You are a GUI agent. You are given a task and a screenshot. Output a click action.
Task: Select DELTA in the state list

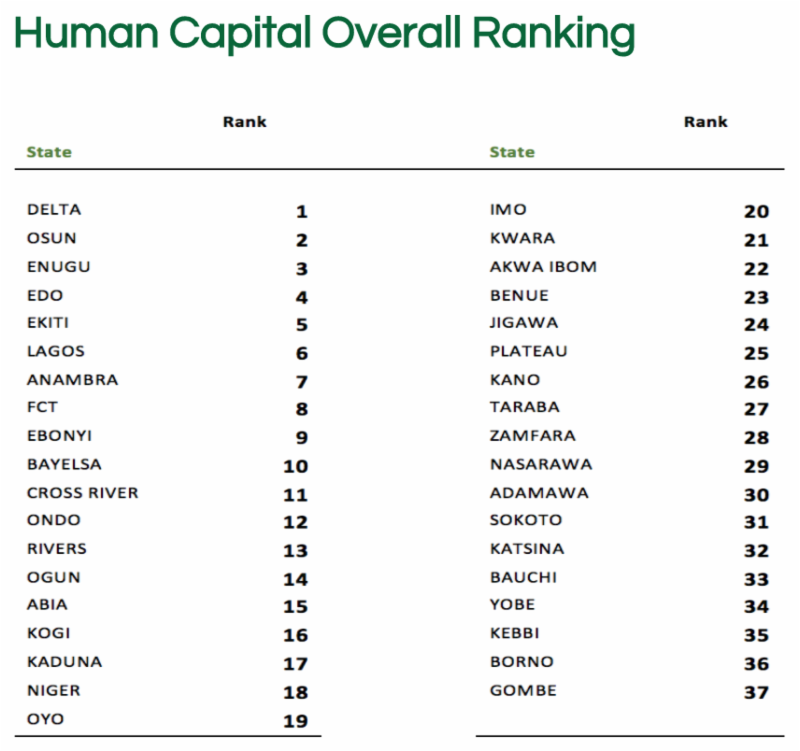pyautogui.click(x=54, y=210)
